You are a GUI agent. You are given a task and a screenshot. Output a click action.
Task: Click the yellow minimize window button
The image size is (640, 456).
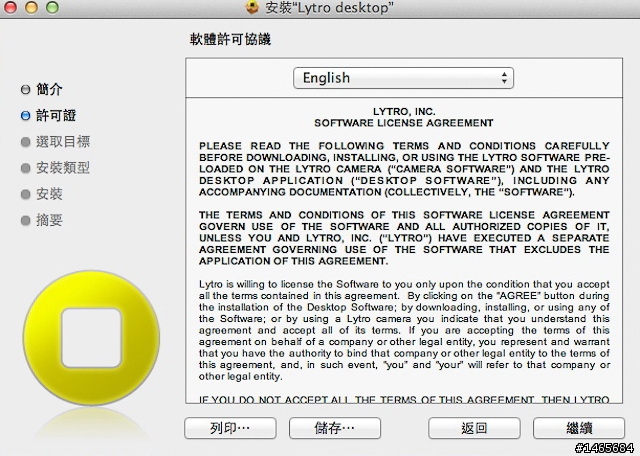(31, 7)
